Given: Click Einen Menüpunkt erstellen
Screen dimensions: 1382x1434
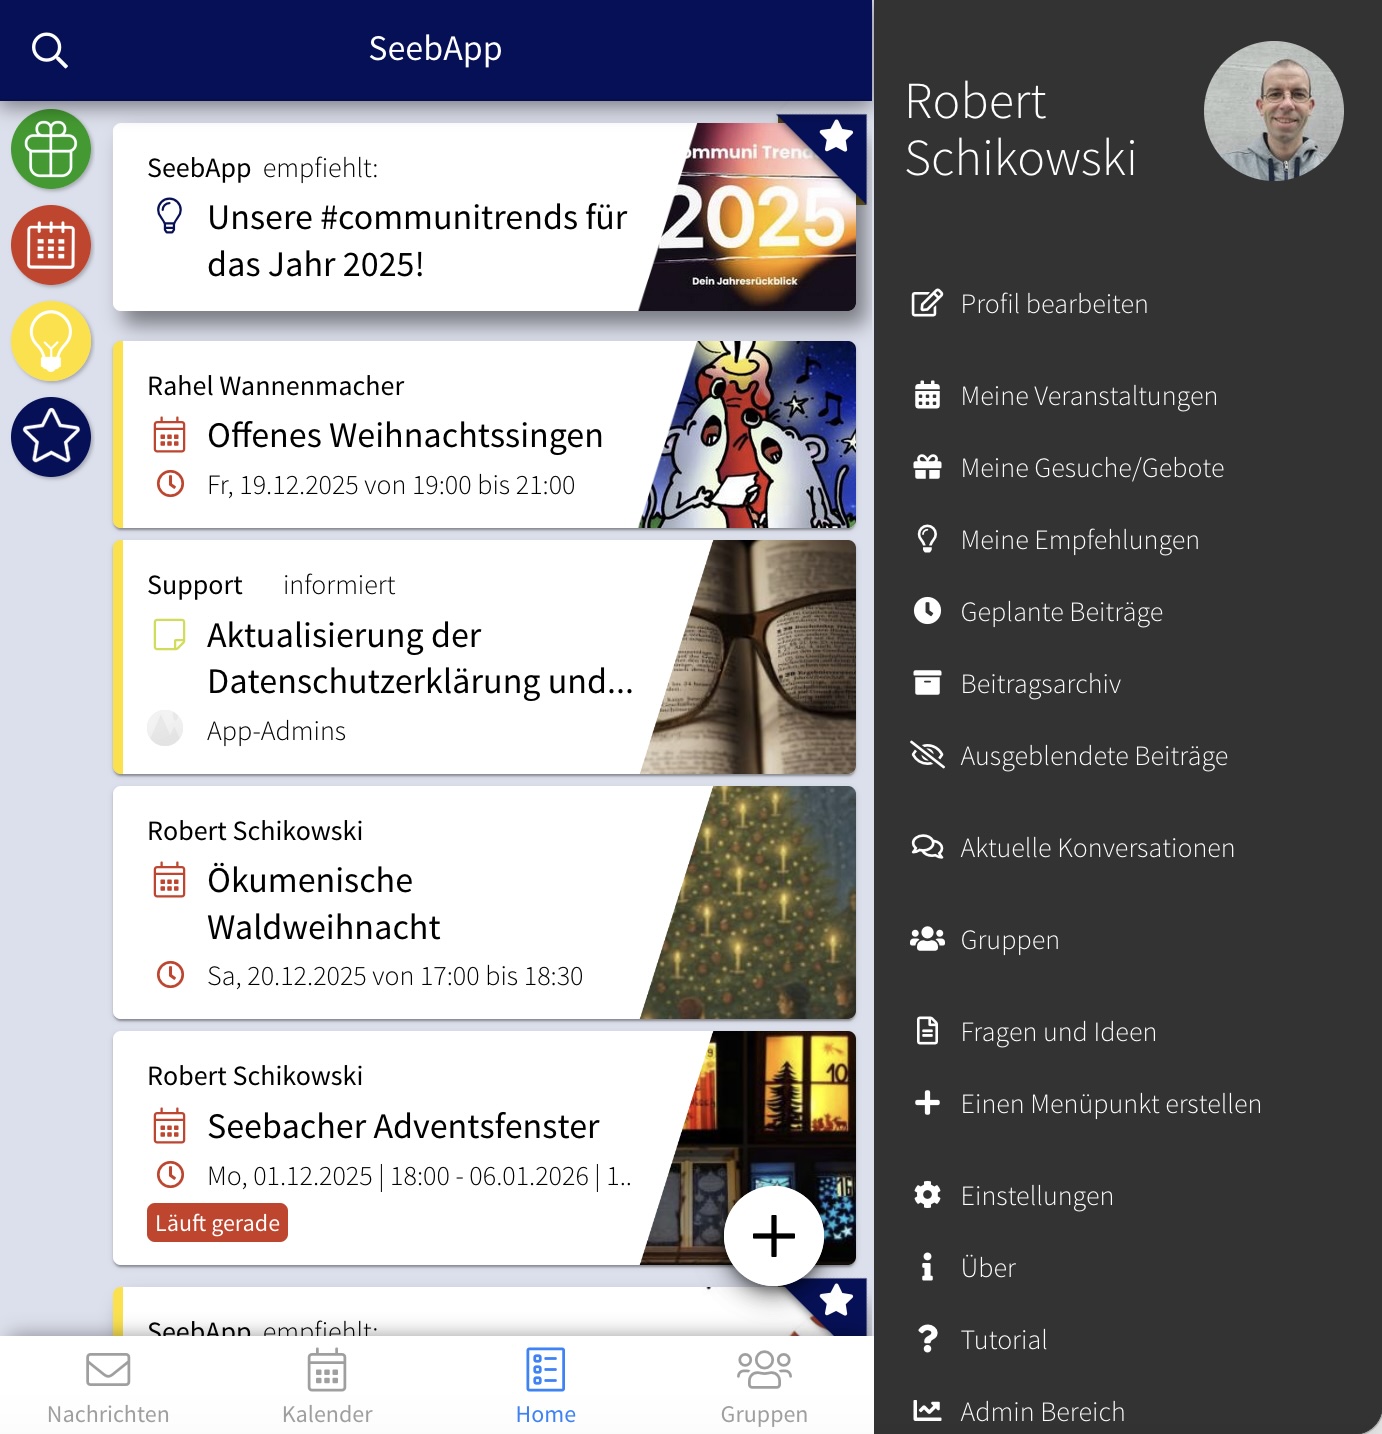Looking at the screenshot, I should coord(1110,1104).
